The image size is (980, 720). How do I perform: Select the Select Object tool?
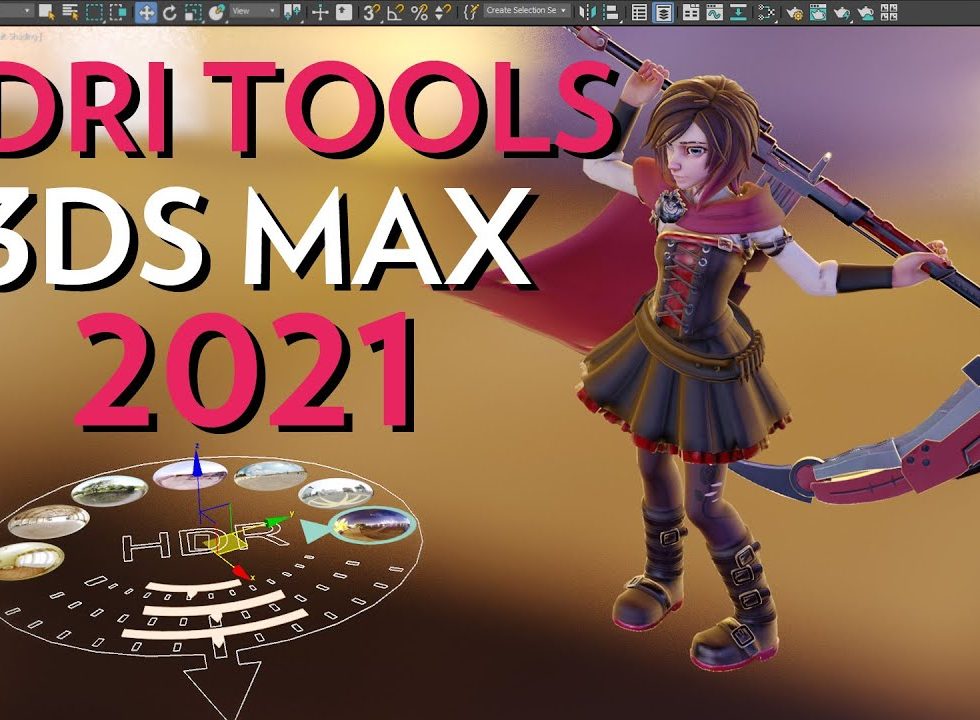click(x=46, y=11)
